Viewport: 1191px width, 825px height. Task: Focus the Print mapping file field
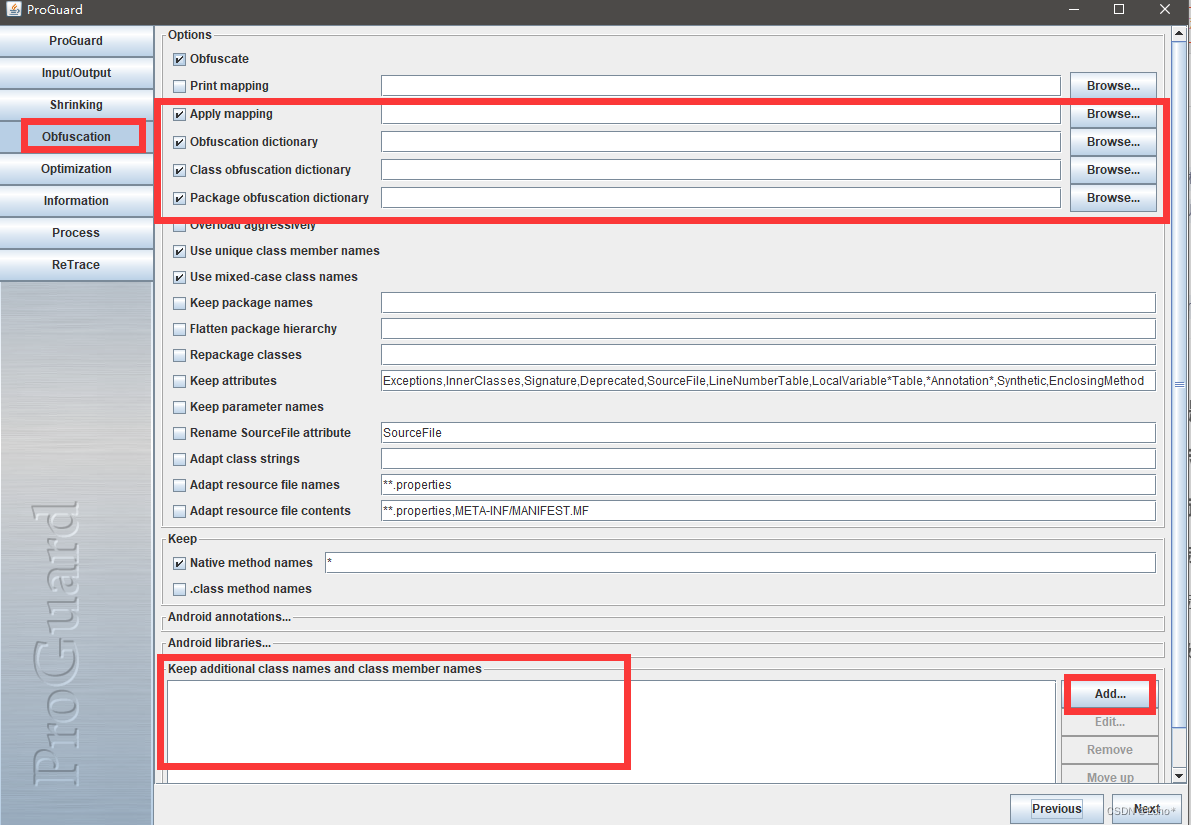coord(721,86)
